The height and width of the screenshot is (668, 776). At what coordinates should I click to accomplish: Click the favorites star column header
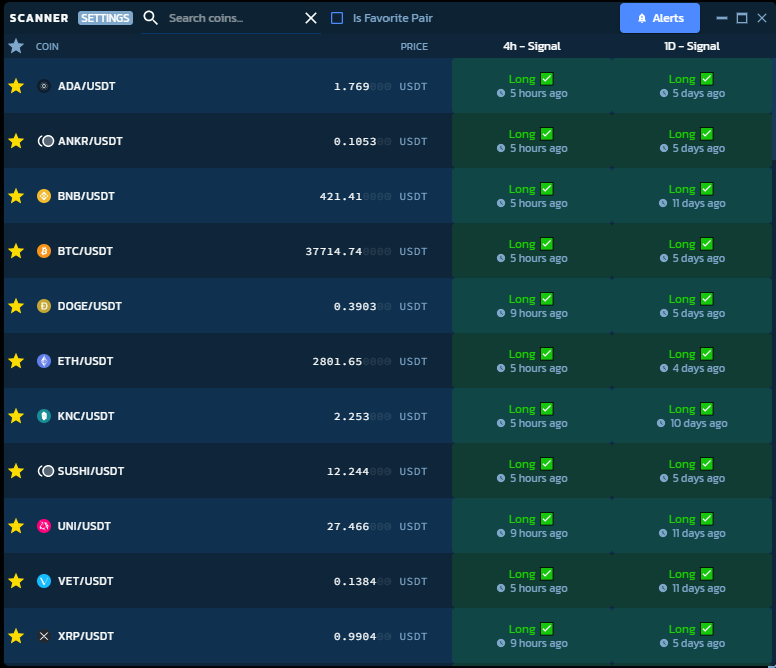[x=16, y=46]
